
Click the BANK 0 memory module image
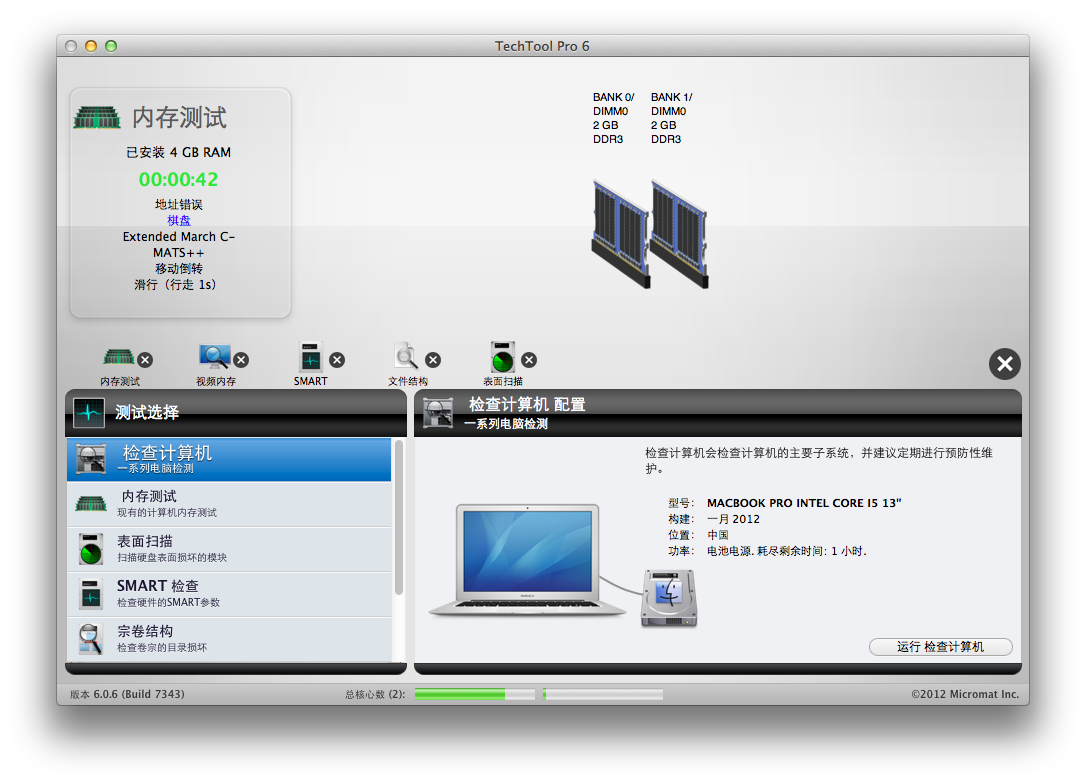click(621, 234)
